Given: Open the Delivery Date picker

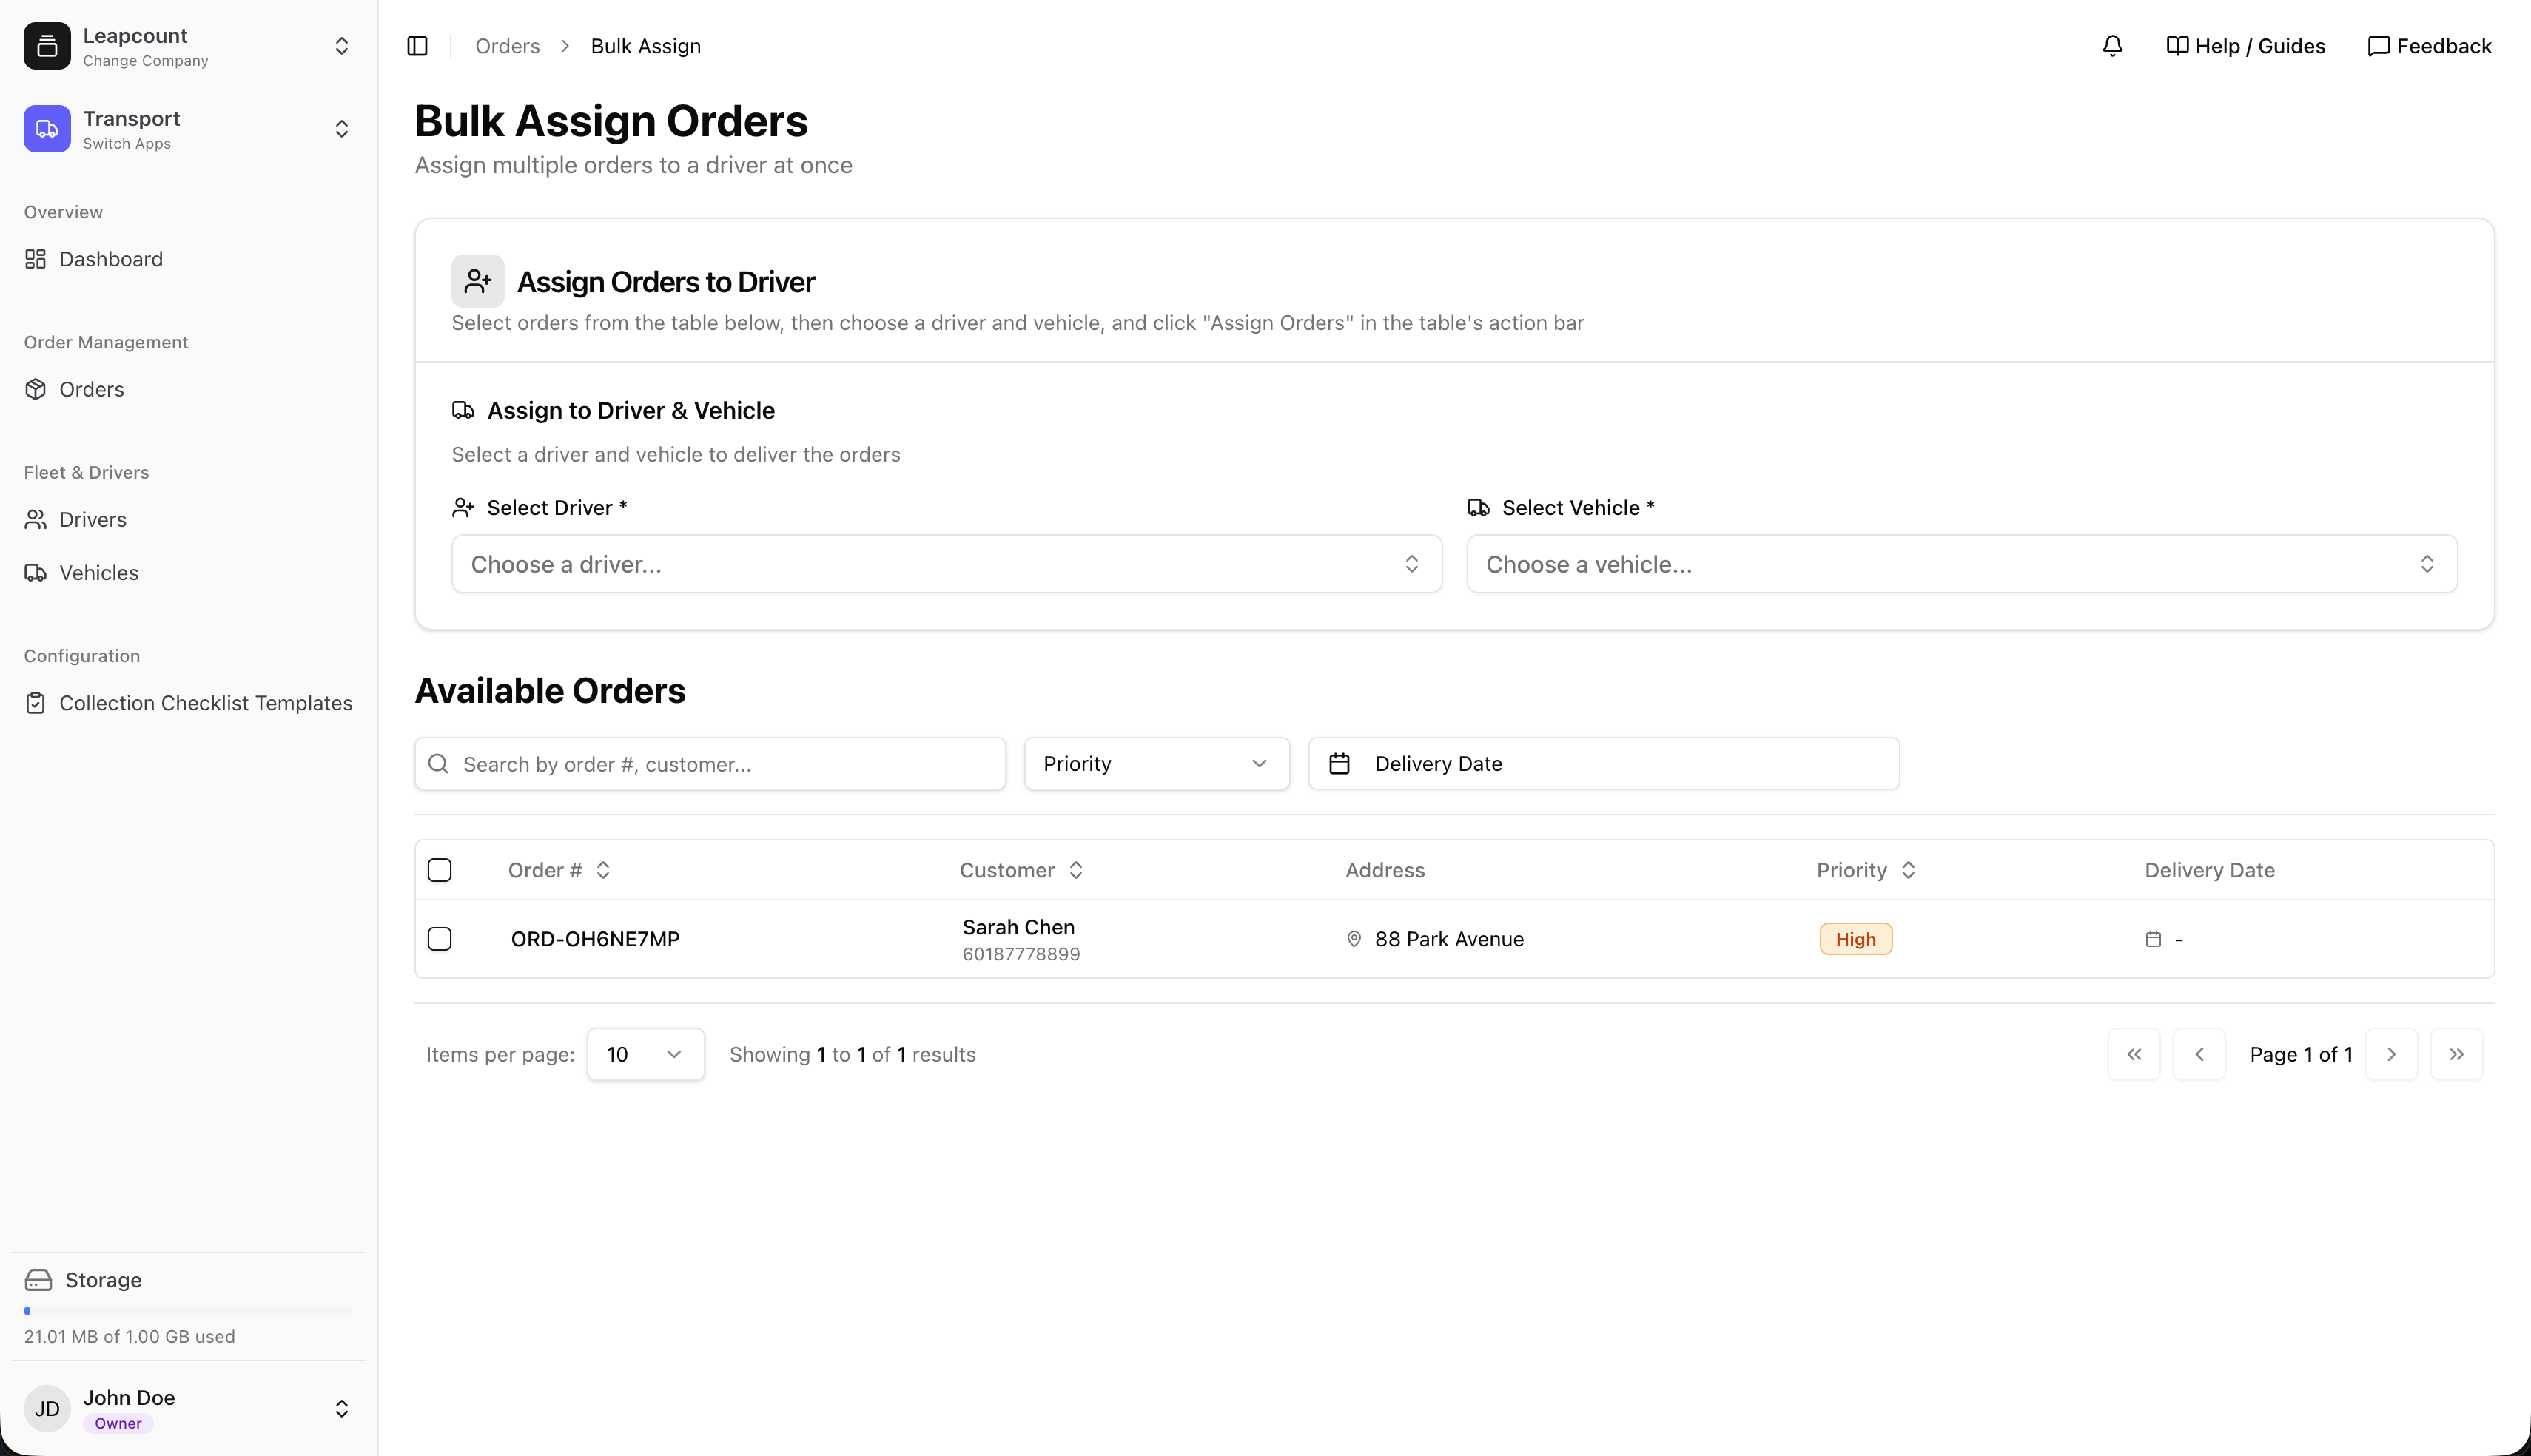Looking at the screenshot, I should pos(1604,764).
